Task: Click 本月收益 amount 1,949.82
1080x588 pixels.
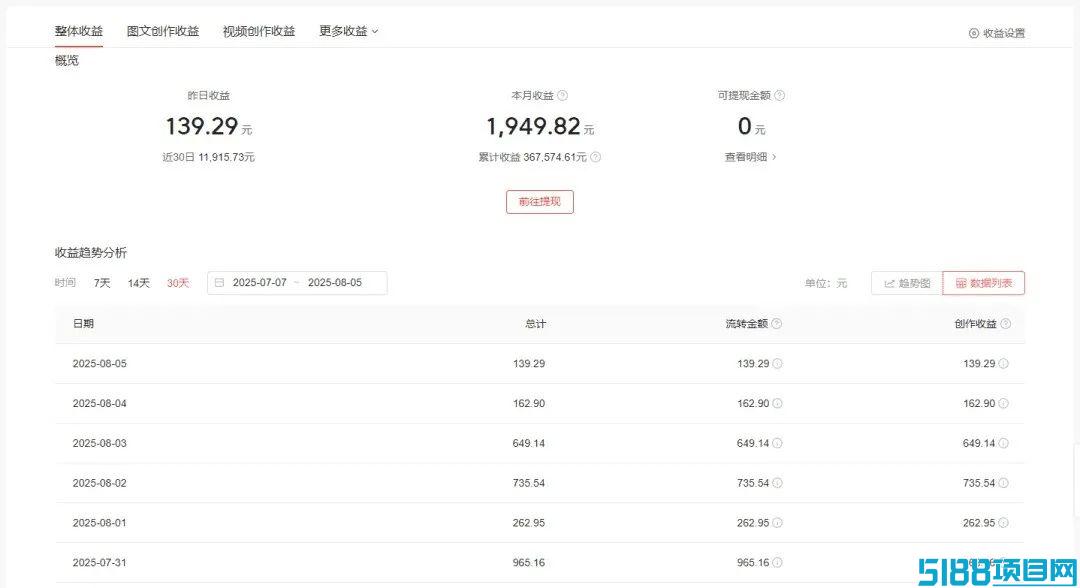Action: (x=534, y=126)
